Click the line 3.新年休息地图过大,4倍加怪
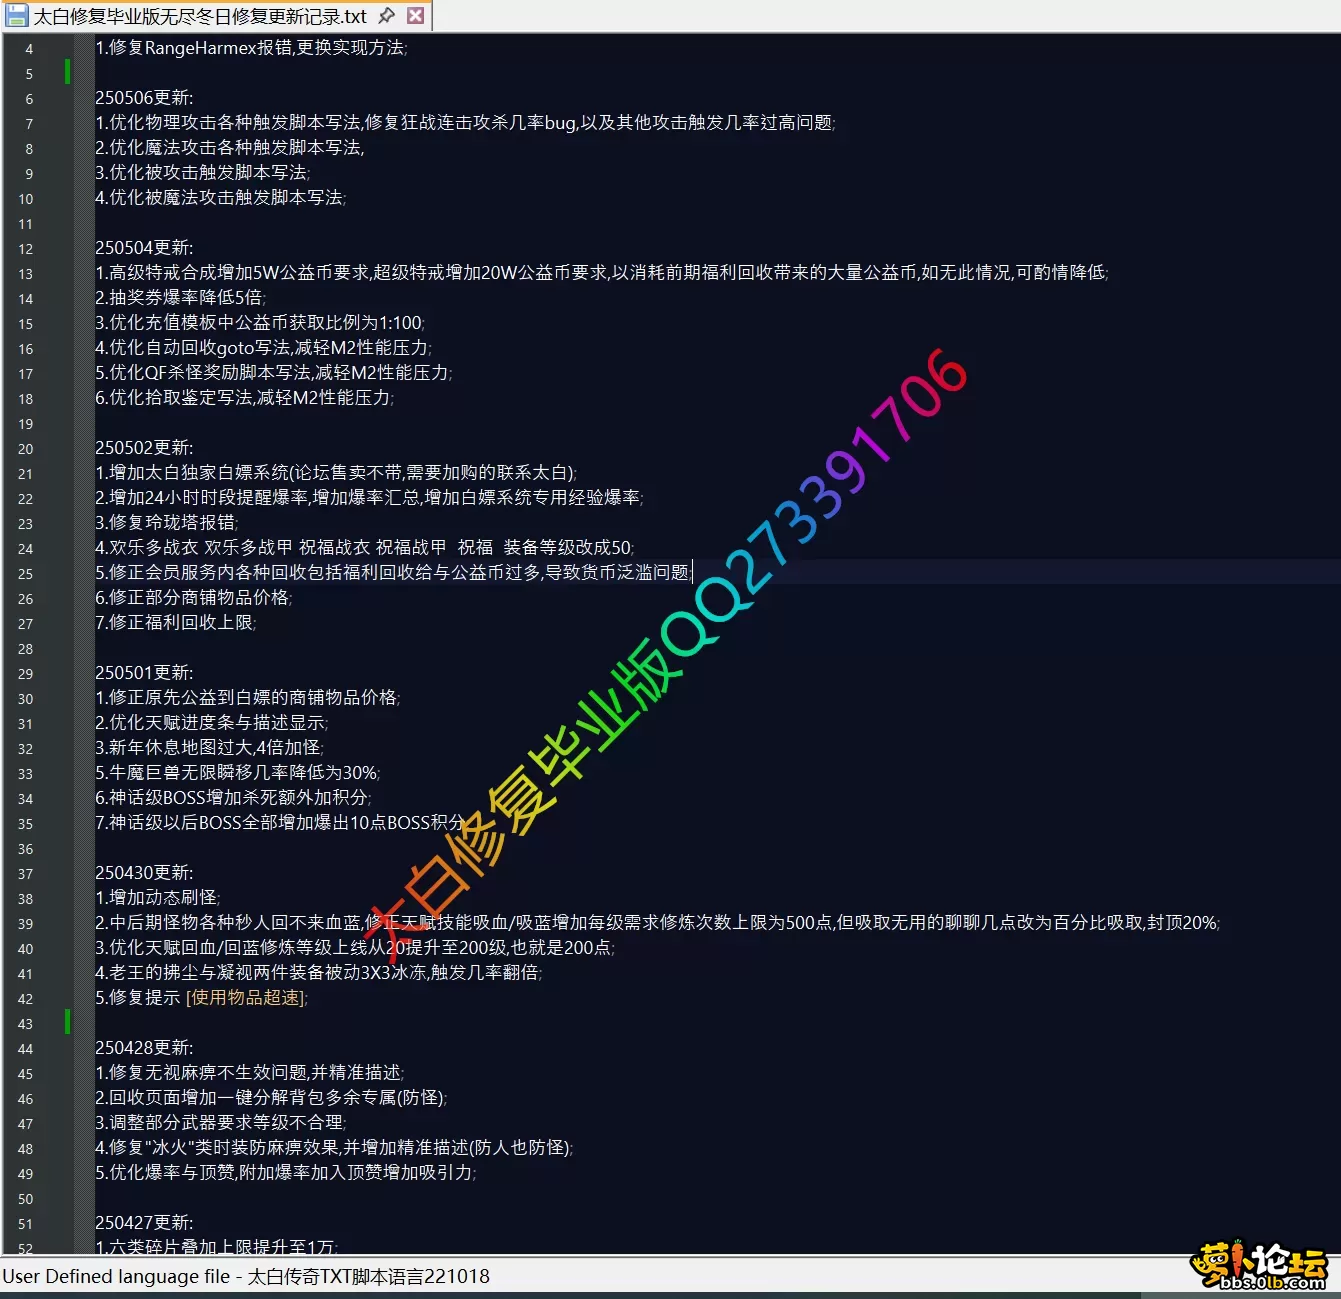This screenshot has height=1299, width=1341. (210, 748)
